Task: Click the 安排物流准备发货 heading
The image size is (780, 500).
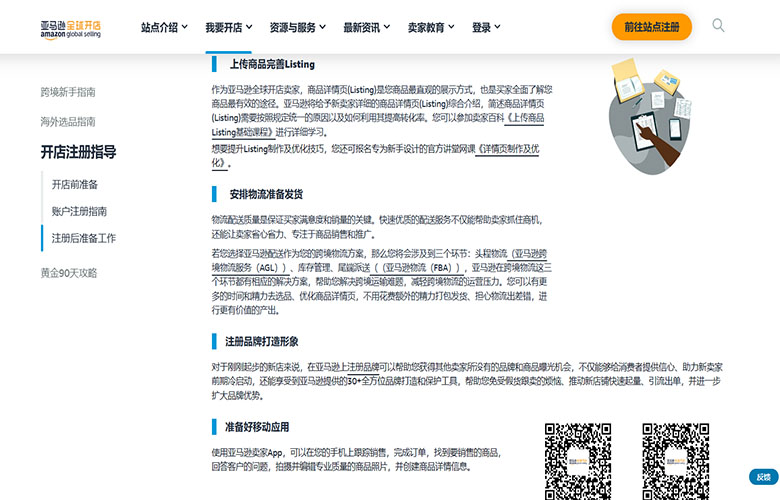Action: pyautogui.click(x=266, y=194)
